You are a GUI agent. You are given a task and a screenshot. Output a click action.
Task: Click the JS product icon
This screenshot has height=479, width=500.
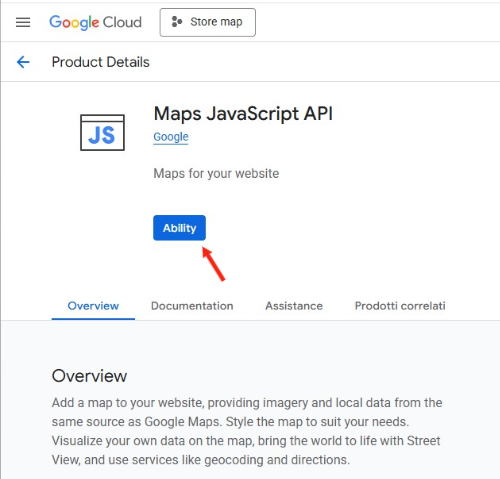102,132
